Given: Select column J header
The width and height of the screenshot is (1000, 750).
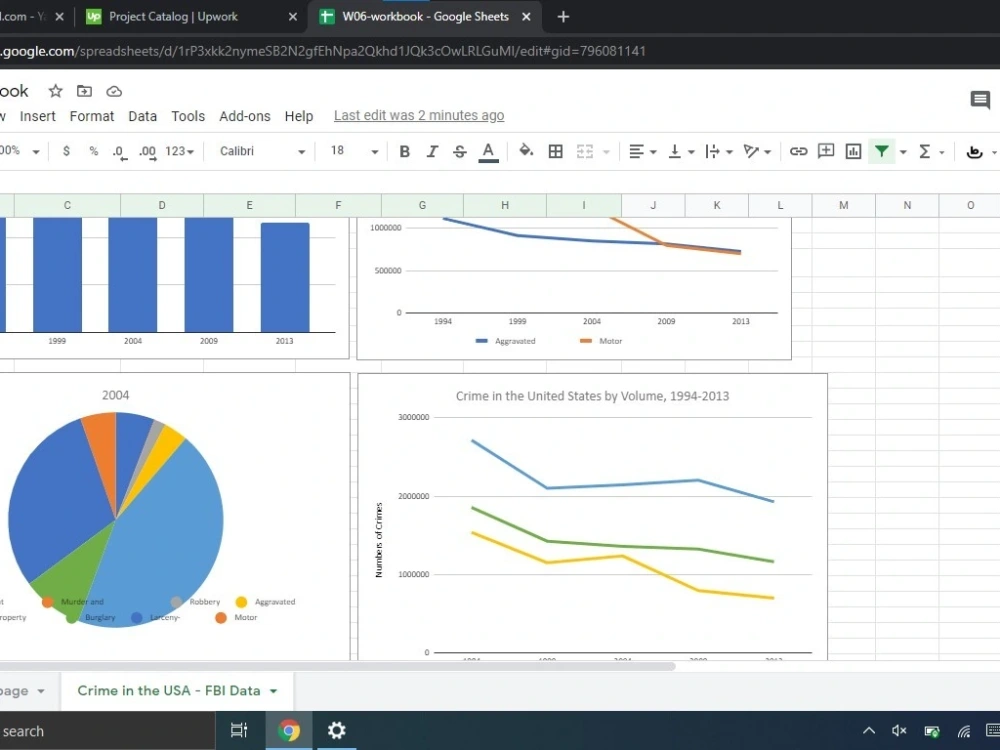Looking at the screenshot, I should [653, 205].
